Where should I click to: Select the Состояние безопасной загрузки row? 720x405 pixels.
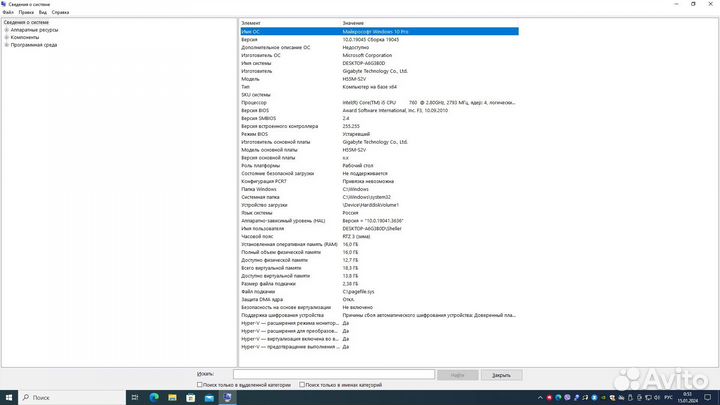point(379,174)
